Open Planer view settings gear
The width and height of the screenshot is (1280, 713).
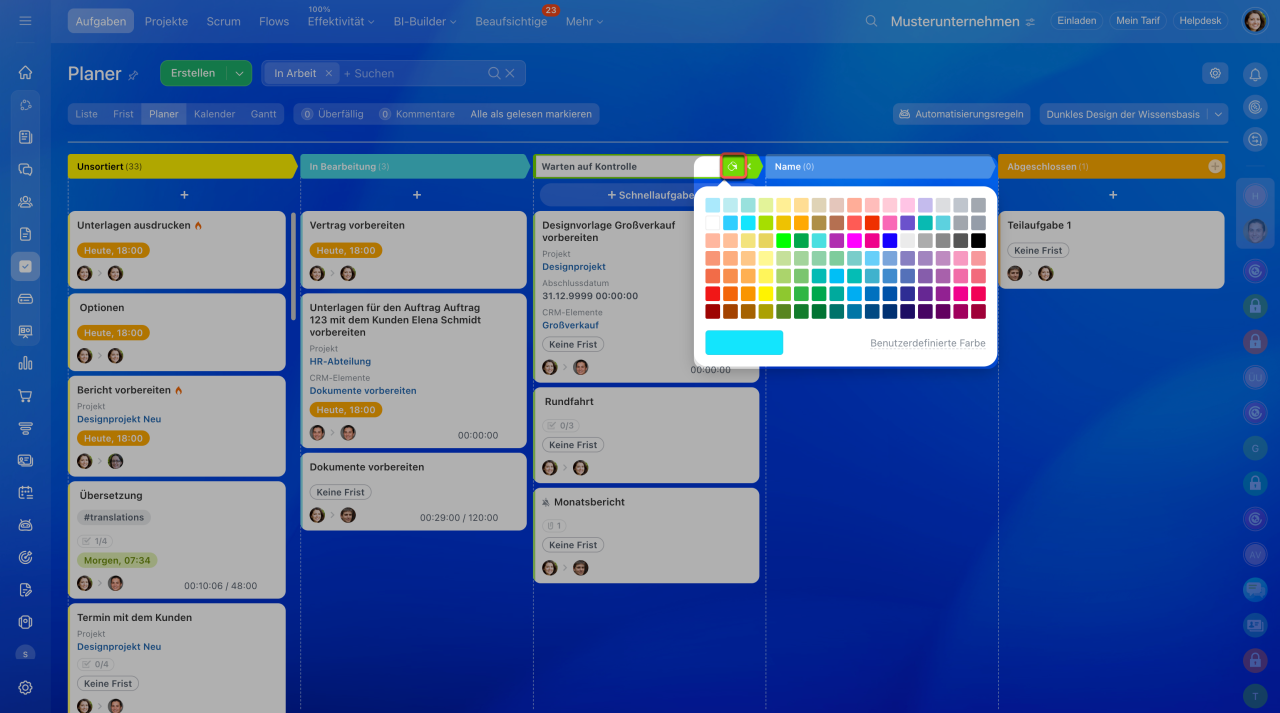point(1215,73)
